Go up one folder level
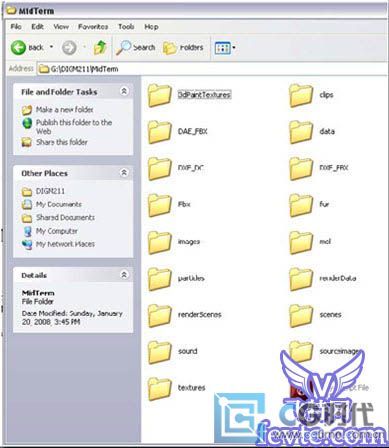 [x=100, y=48]
